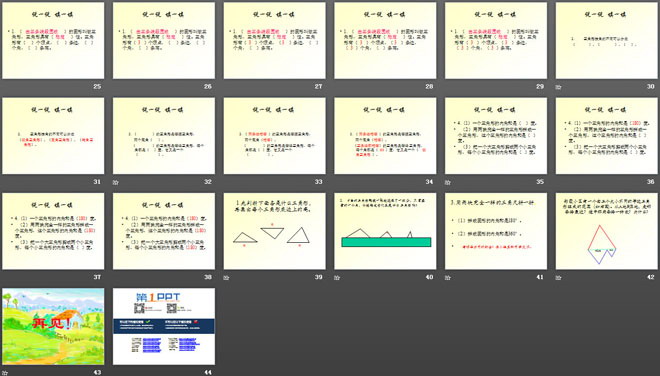
Task: Select slide 37 thumbnail
Action: (x=53, y=231)
